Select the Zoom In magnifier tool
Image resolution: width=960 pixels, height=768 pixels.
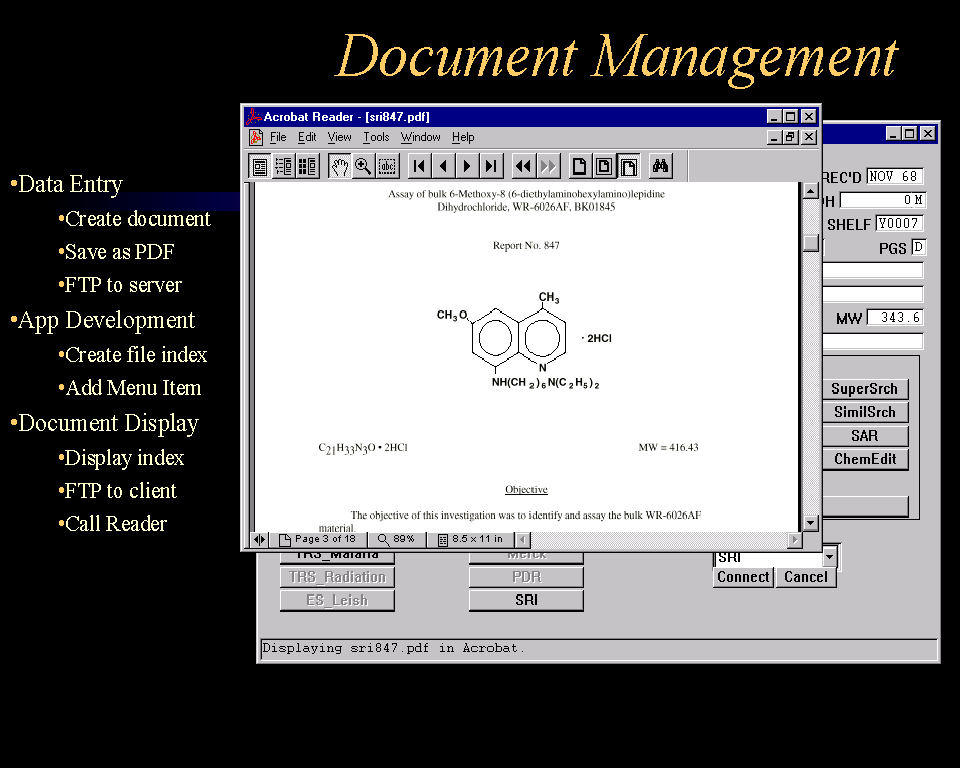363,166
